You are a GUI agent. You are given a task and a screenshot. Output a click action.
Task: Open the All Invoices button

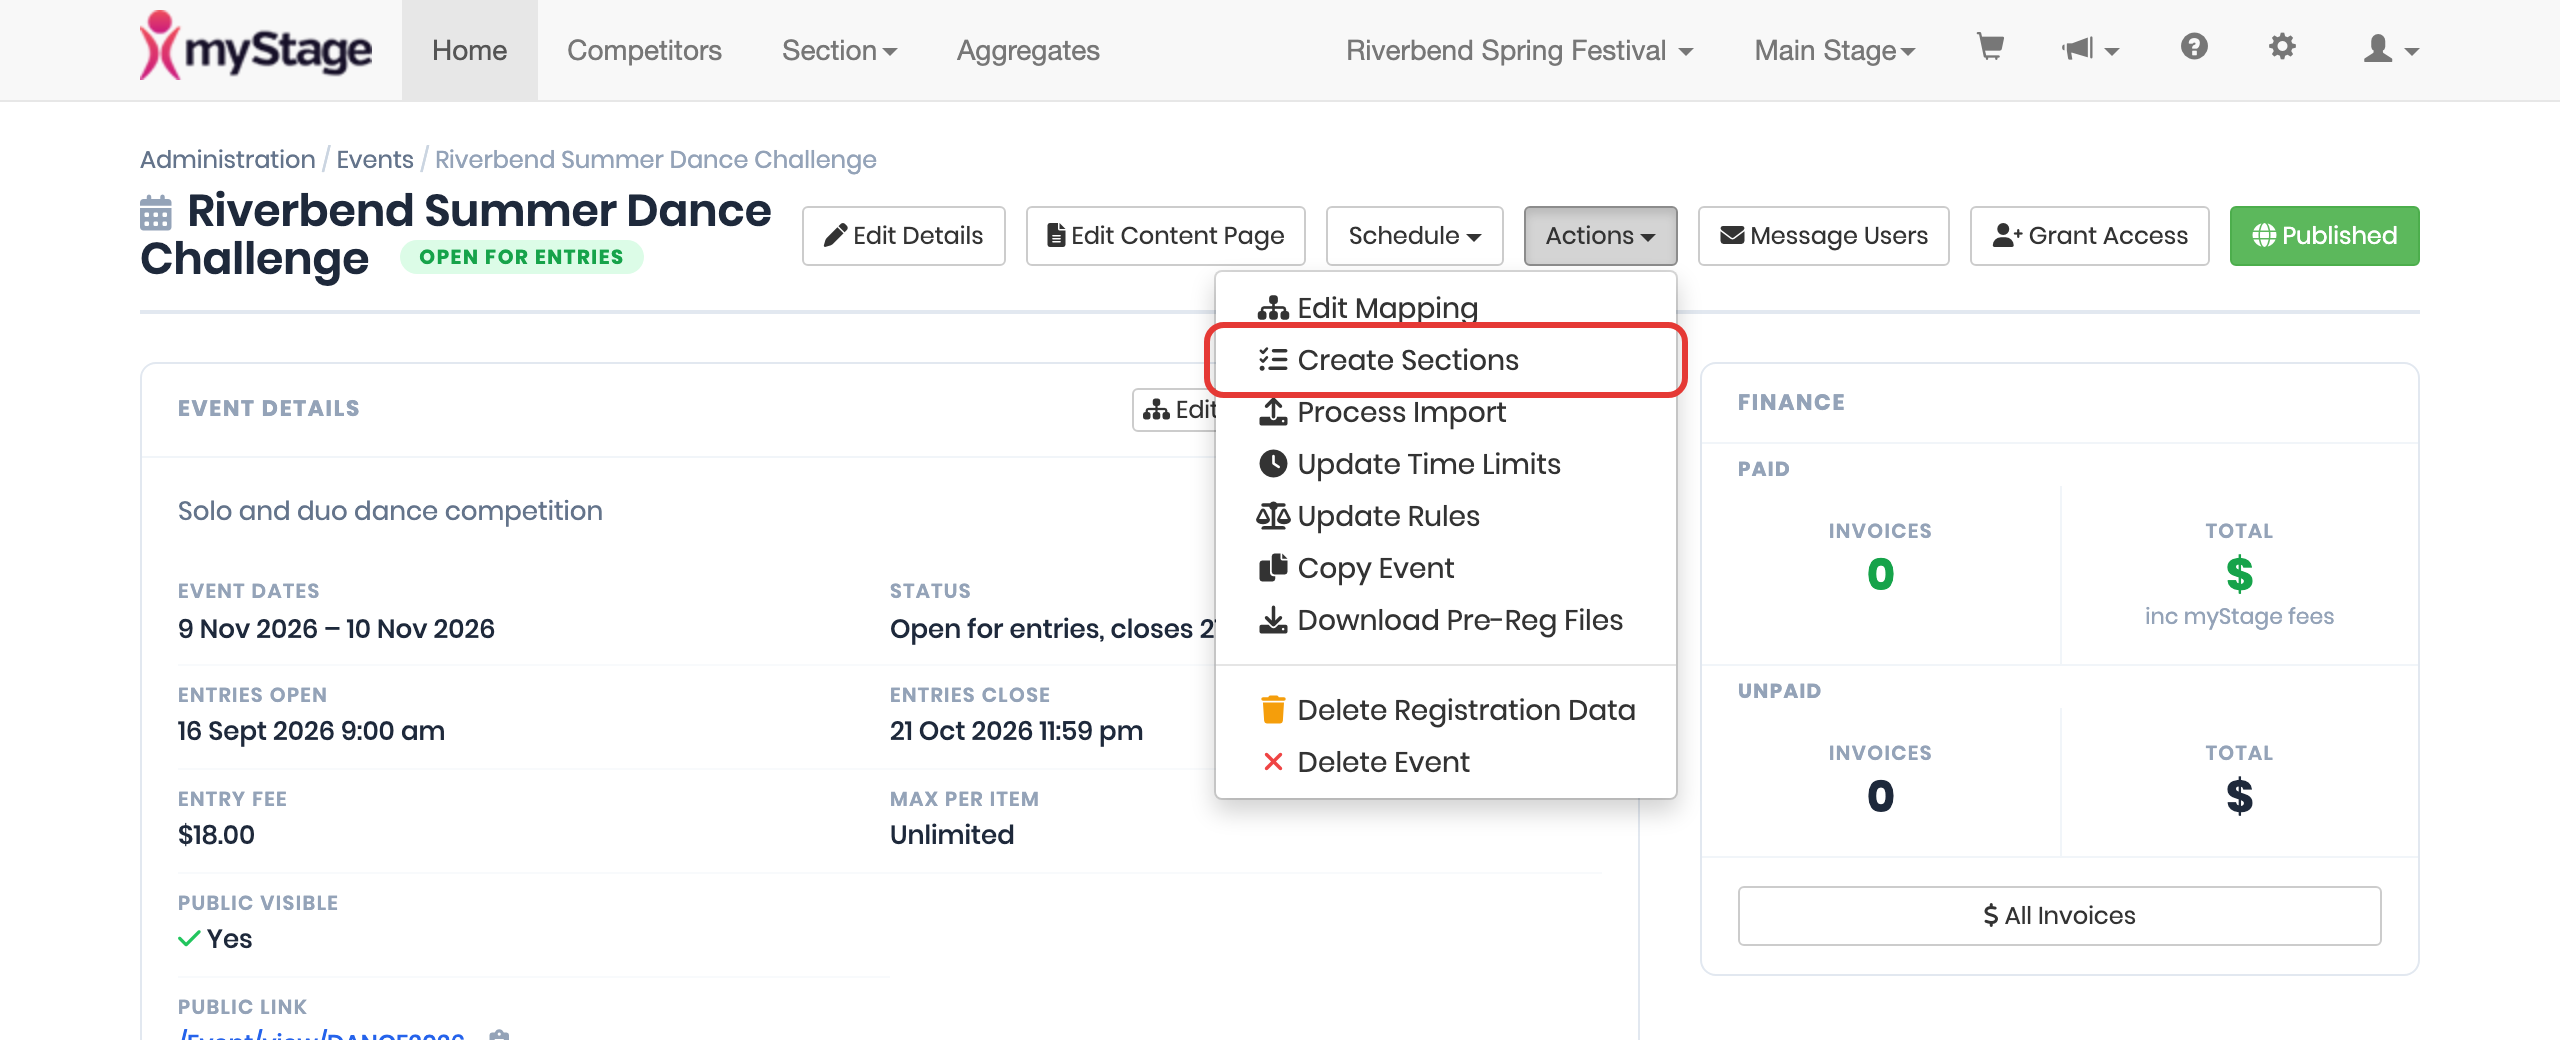[2059, 915]
